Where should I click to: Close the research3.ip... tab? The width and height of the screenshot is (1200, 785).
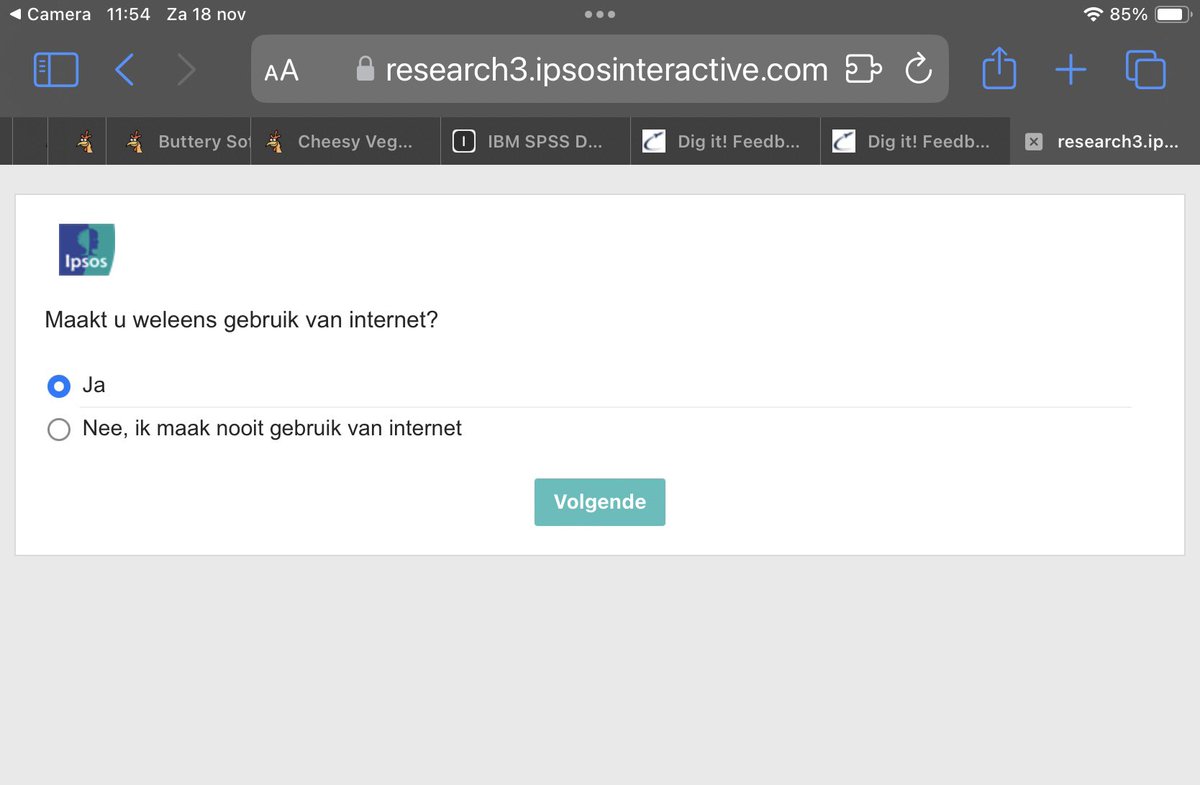click(x=1035, y=142)
